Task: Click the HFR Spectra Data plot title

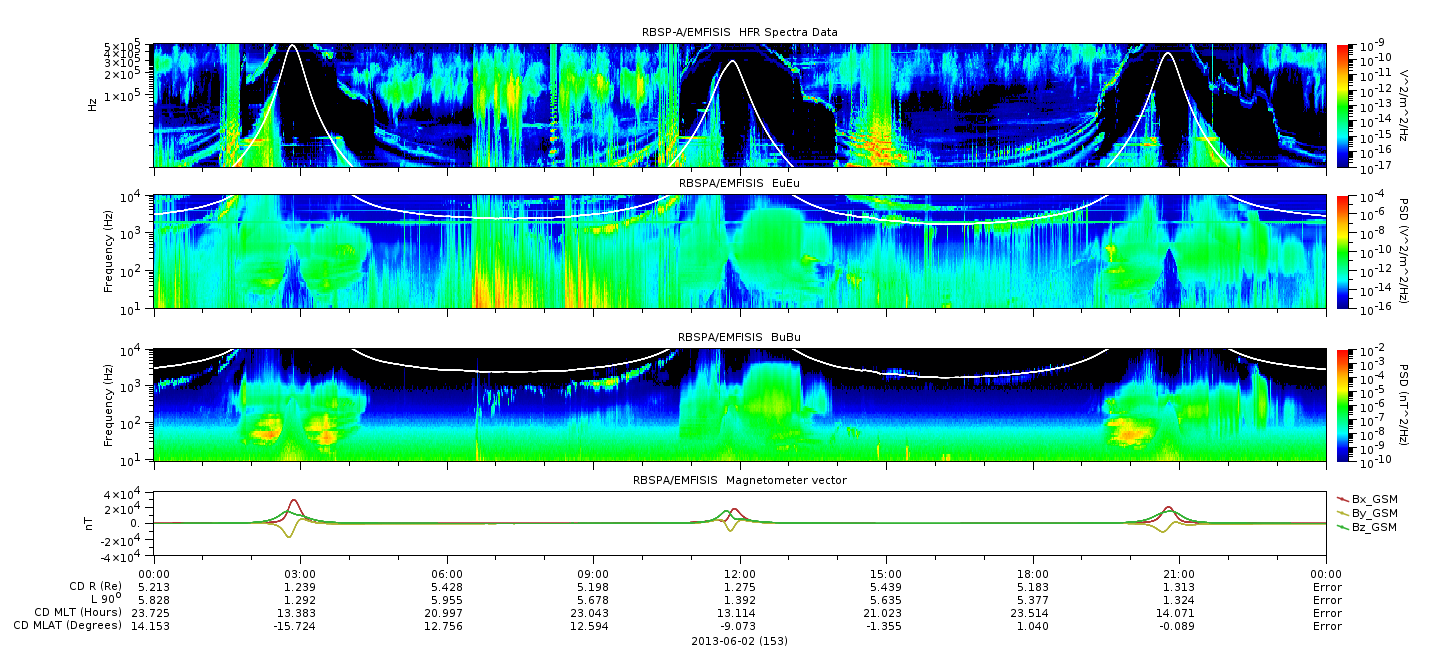Action: coord(739,32)
